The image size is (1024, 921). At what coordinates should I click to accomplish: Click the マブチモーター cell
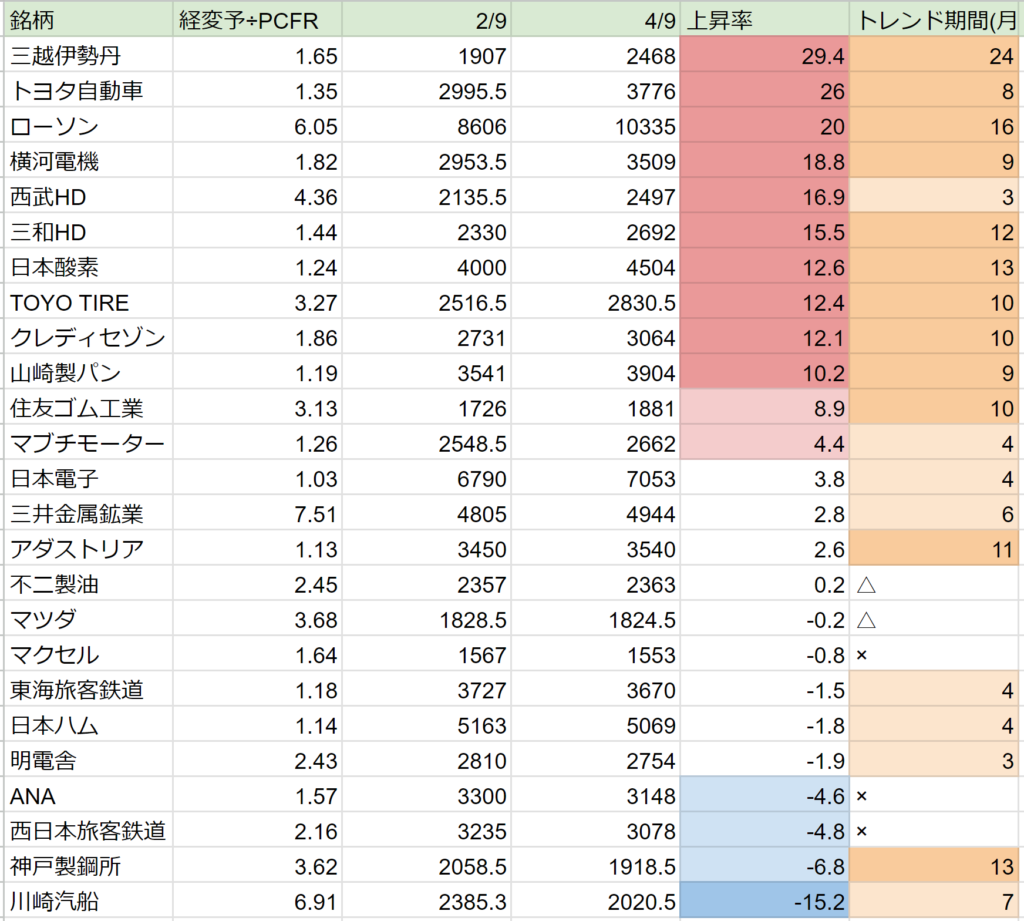click(x=88, y=444)
